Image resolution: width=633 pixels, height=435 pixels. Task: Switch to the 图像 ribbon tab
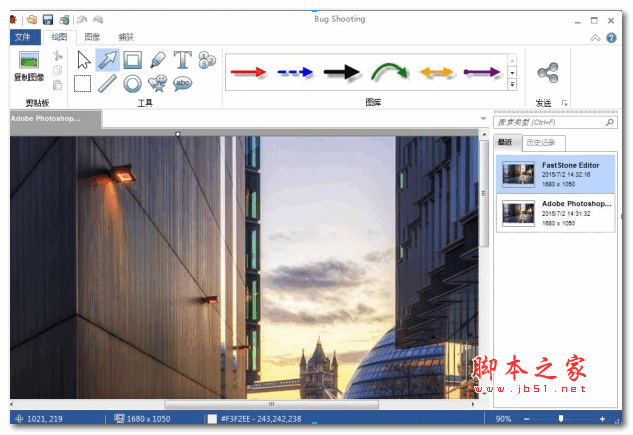click(x=92, y=37)
